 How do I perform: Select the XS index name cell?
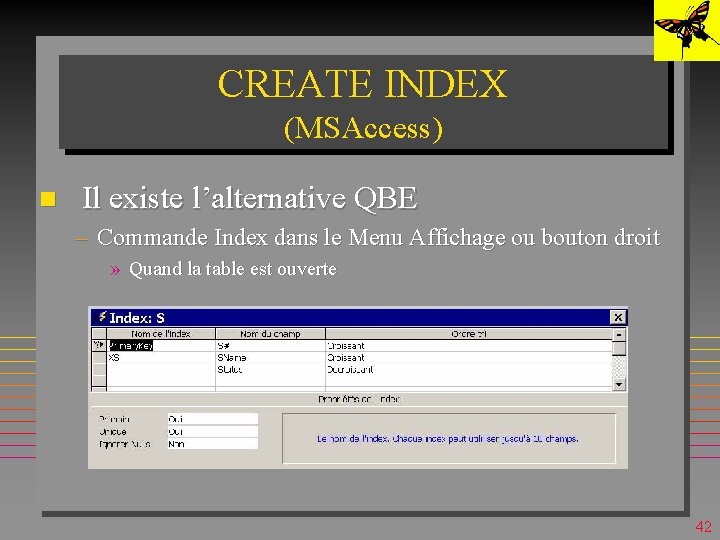point(161,358)
